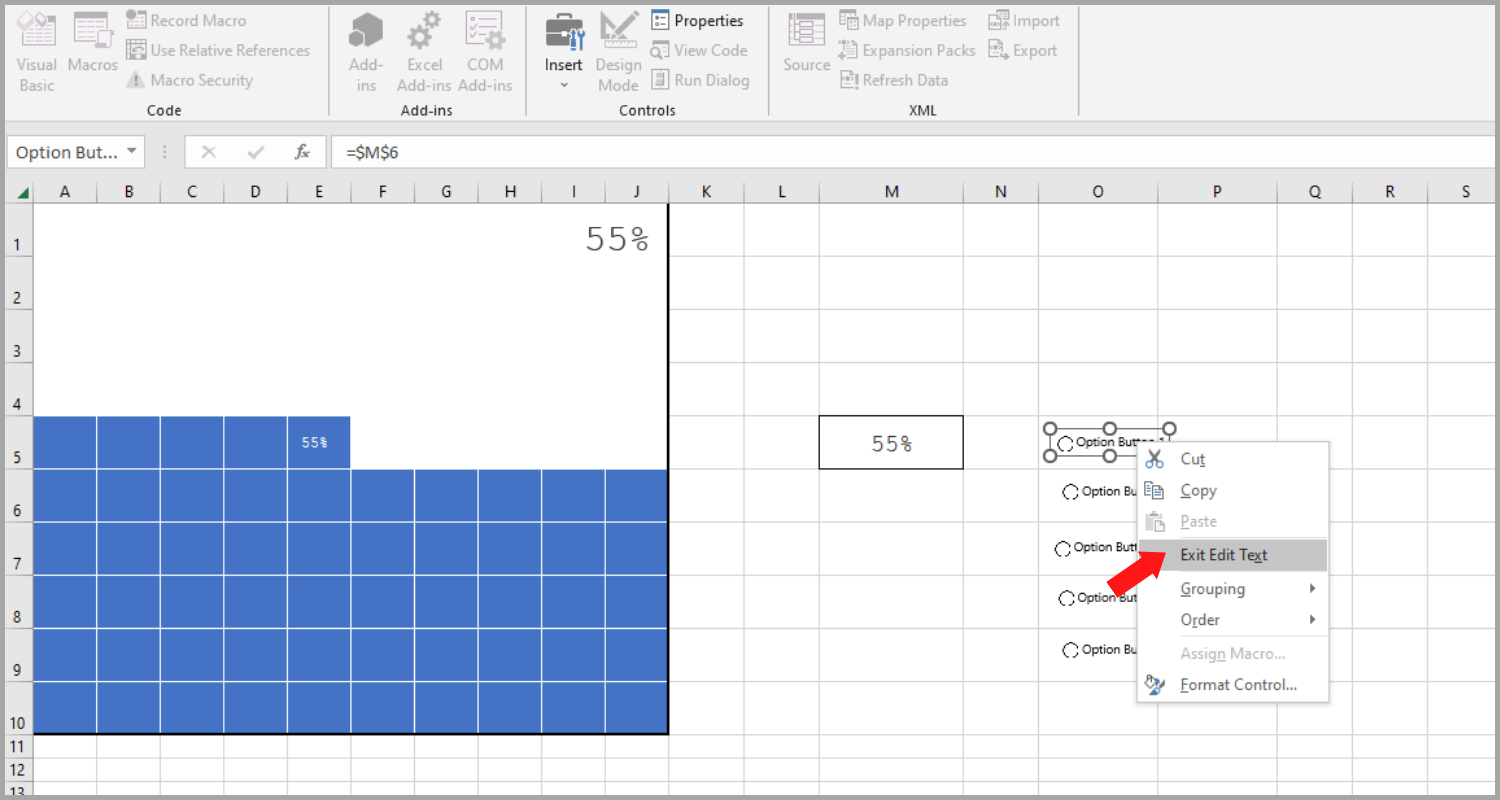Click the Properties icon in Controls

click(x=697, y=21)
